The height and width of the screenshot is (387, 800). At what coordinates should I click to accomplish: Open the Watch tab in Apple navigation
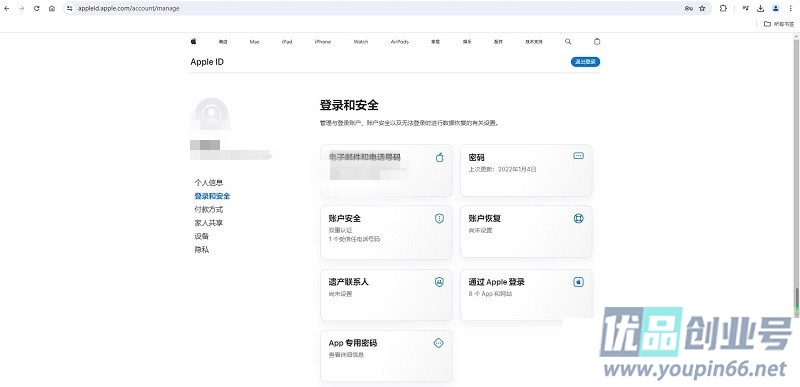point(361,42)
